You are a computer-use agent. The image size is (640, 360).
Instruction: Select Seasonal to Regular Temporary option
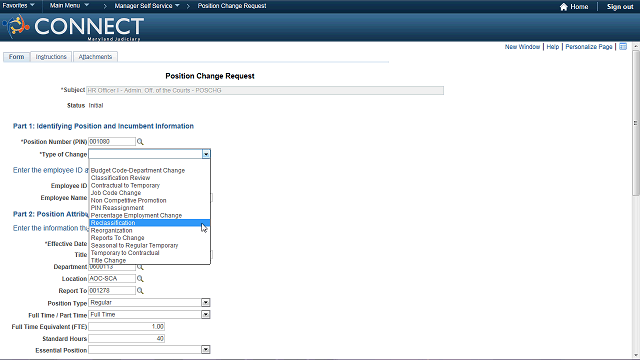149,245
